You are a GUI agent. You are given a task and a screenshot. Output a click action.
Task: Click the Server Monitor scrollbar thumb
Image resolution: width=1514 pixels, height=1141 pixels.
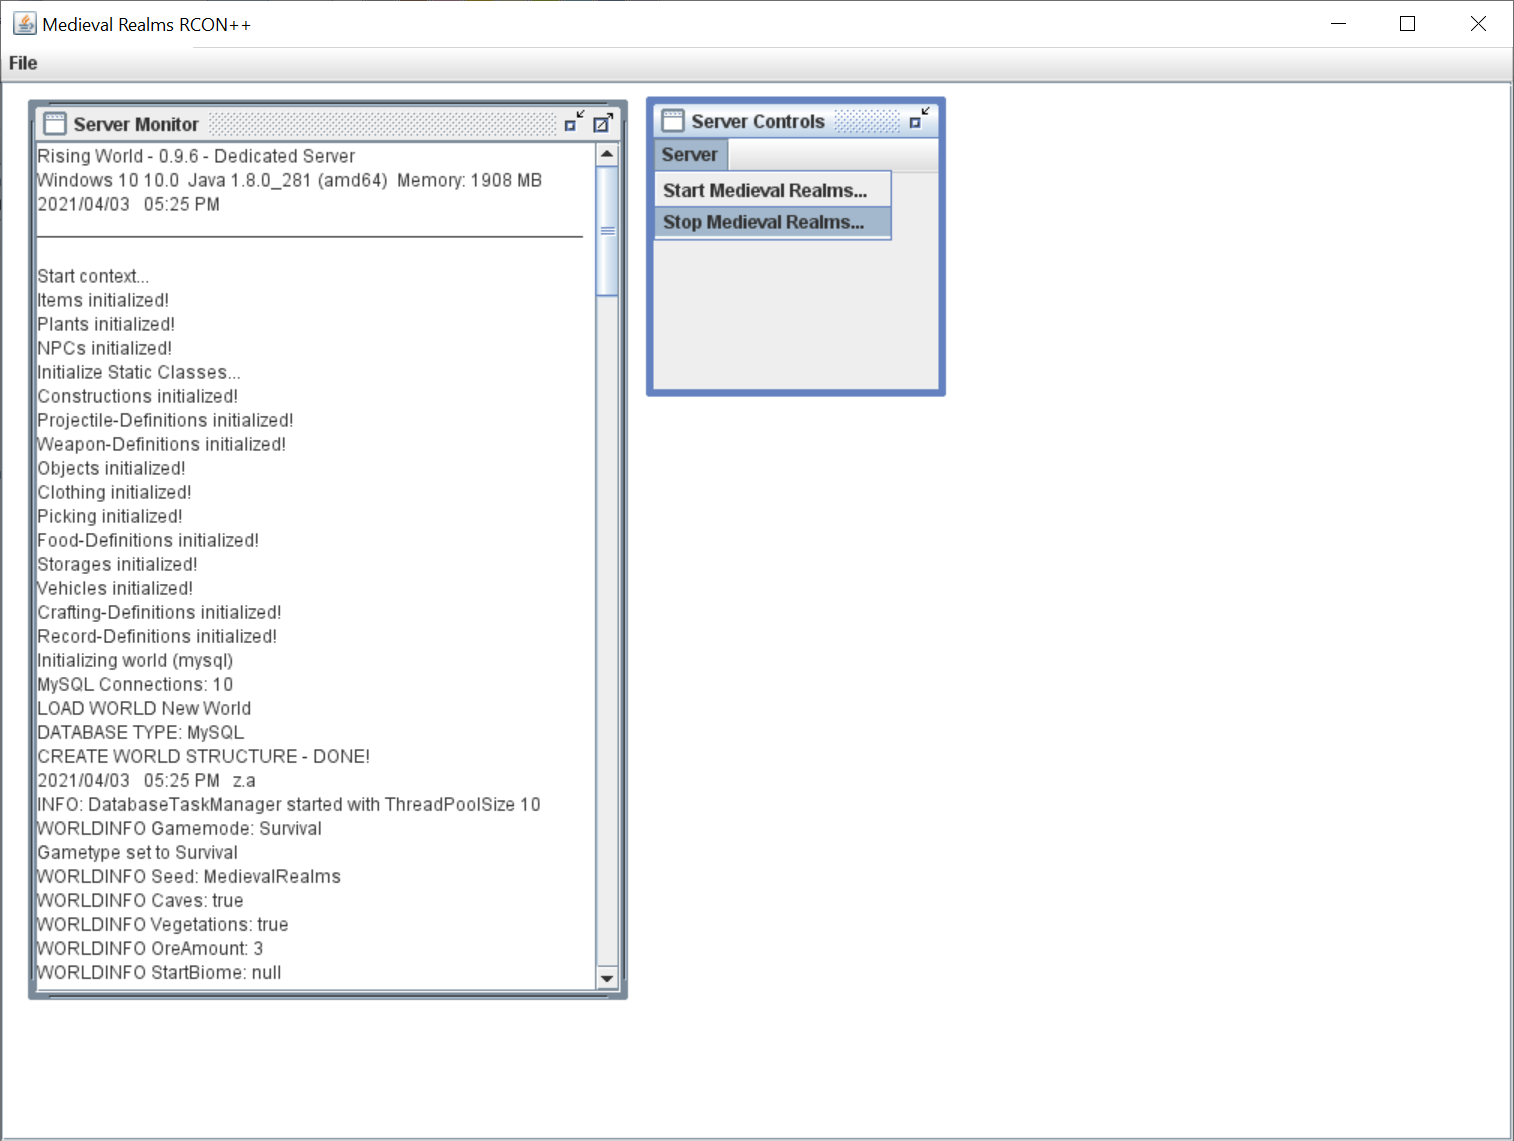click(x=607, y=231)
